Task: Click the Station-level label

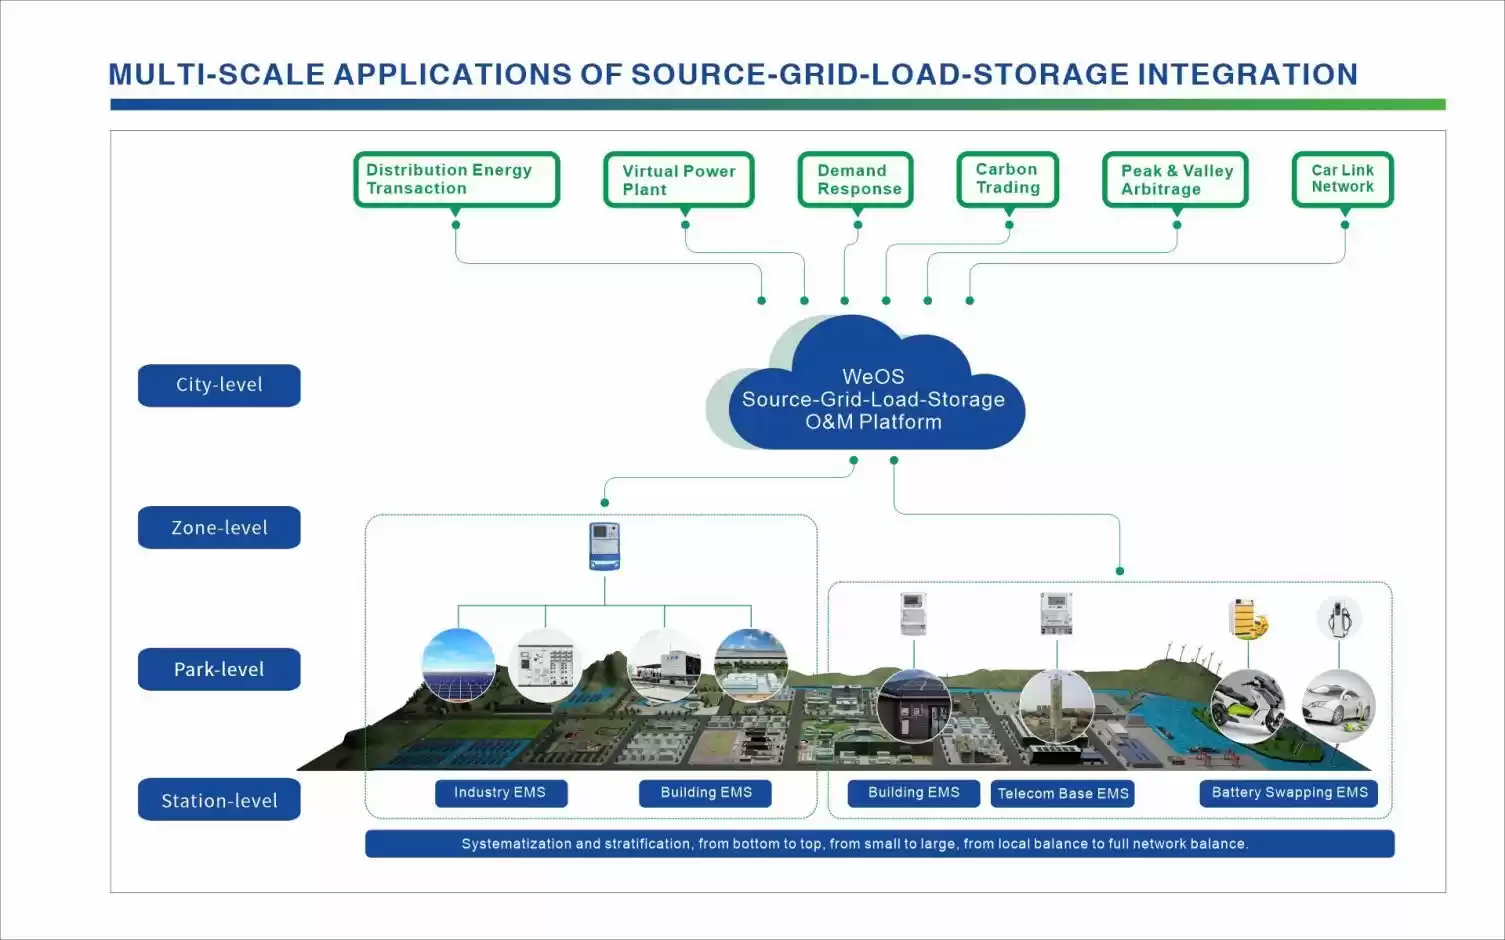Action: [219, 800]
